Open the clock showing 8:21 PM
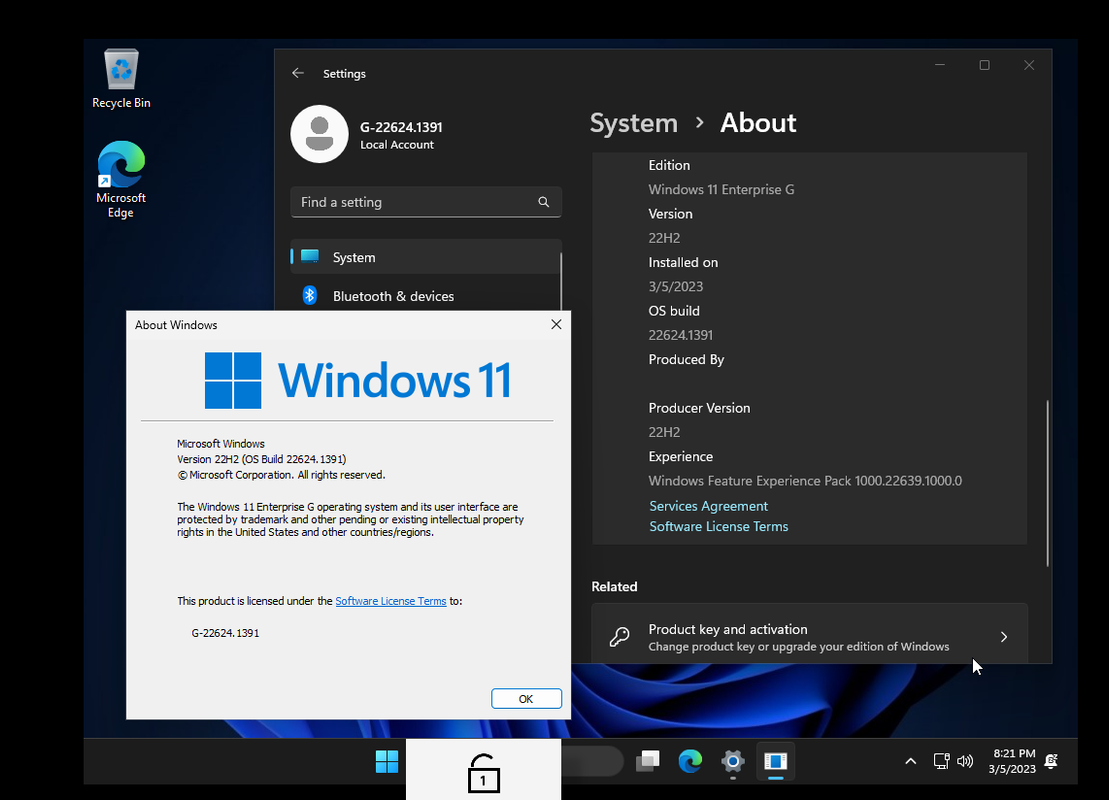Viewport: 1109px width, 800px height. click(x=1013, y=761)
